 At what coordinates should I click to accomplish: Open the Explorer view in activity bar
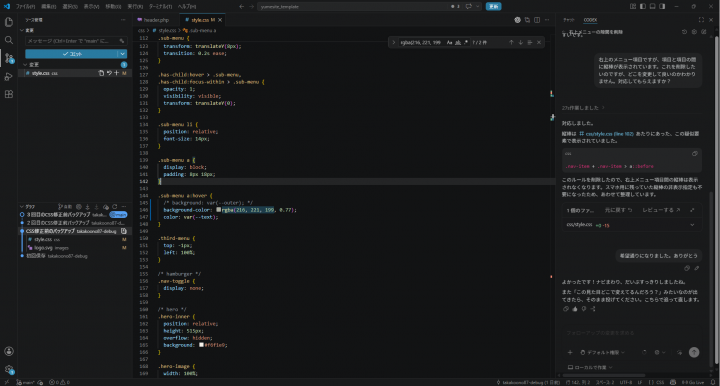9,22
